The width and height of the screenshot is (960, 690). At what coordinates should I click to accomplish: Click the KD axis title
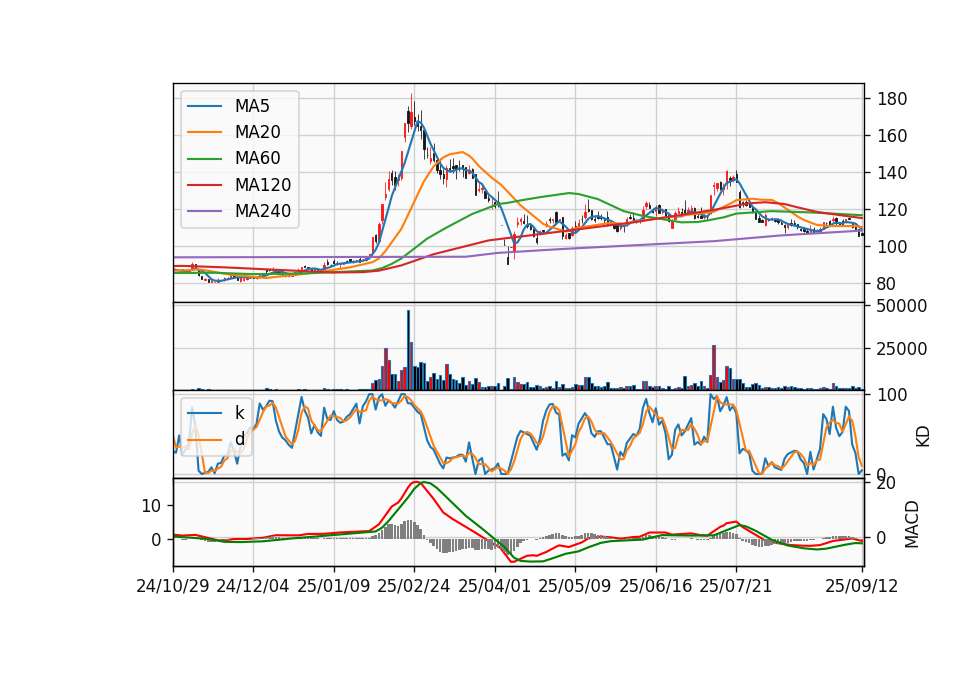point(923,437)
